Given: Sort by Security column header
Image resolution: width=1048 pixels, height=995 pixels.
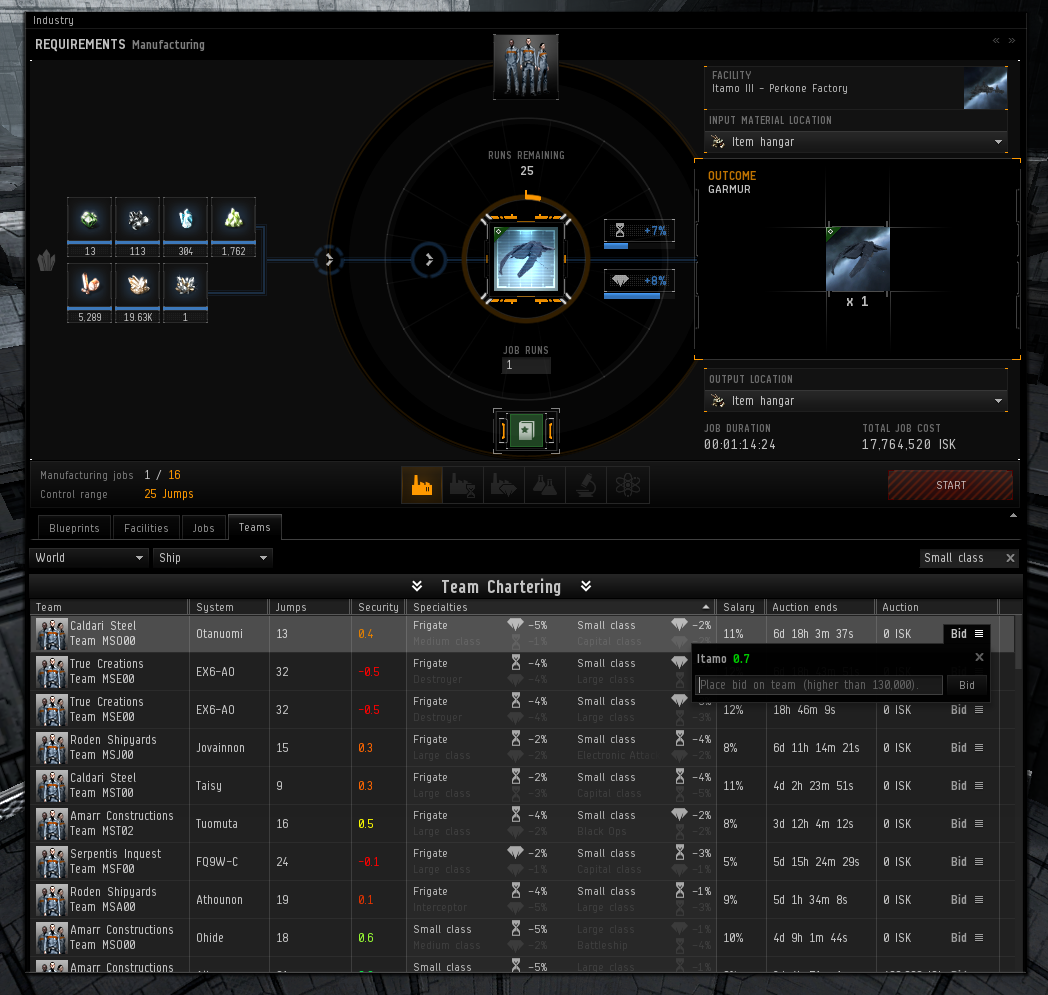Looking at the screenshot, I should click(x=378, y=607).
